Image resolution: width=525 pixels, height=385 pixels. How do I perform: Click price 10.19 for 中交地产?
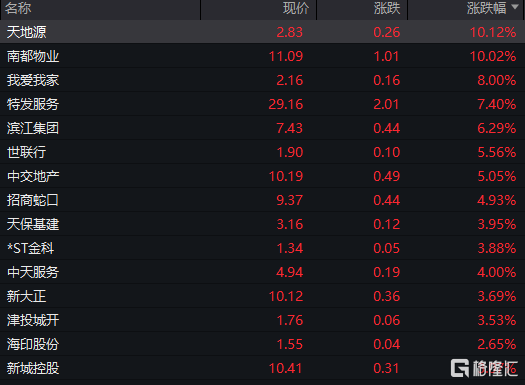[x=286, y=176]
